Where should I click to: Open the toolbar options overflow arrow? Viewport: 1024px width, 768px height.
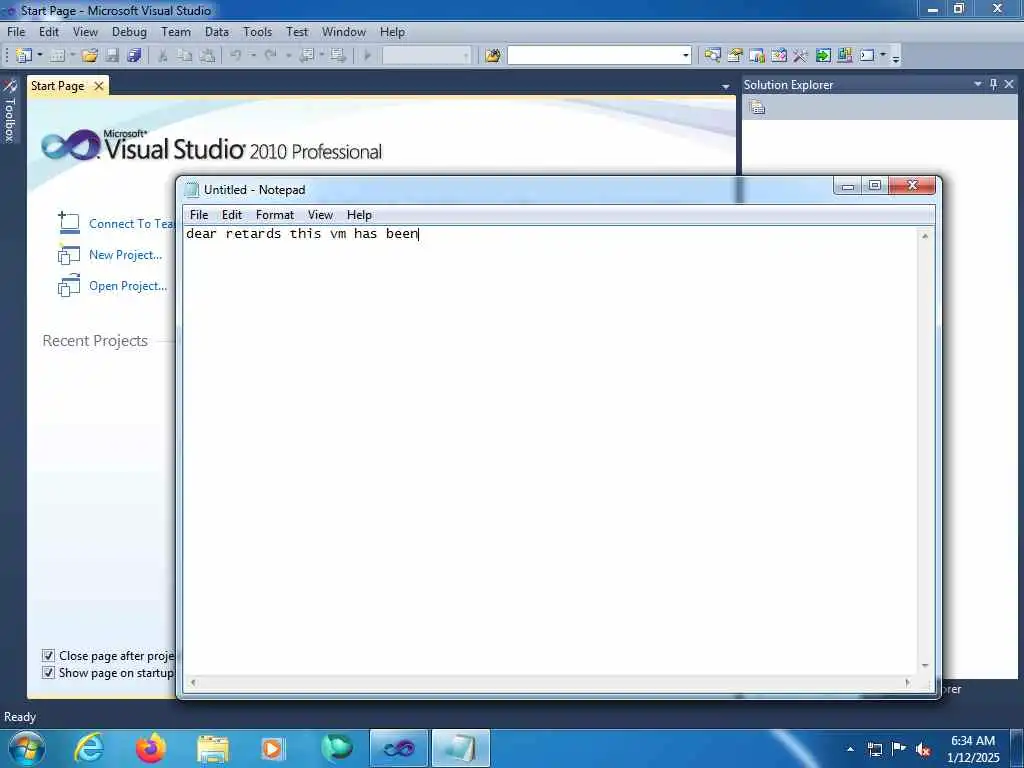896,57
